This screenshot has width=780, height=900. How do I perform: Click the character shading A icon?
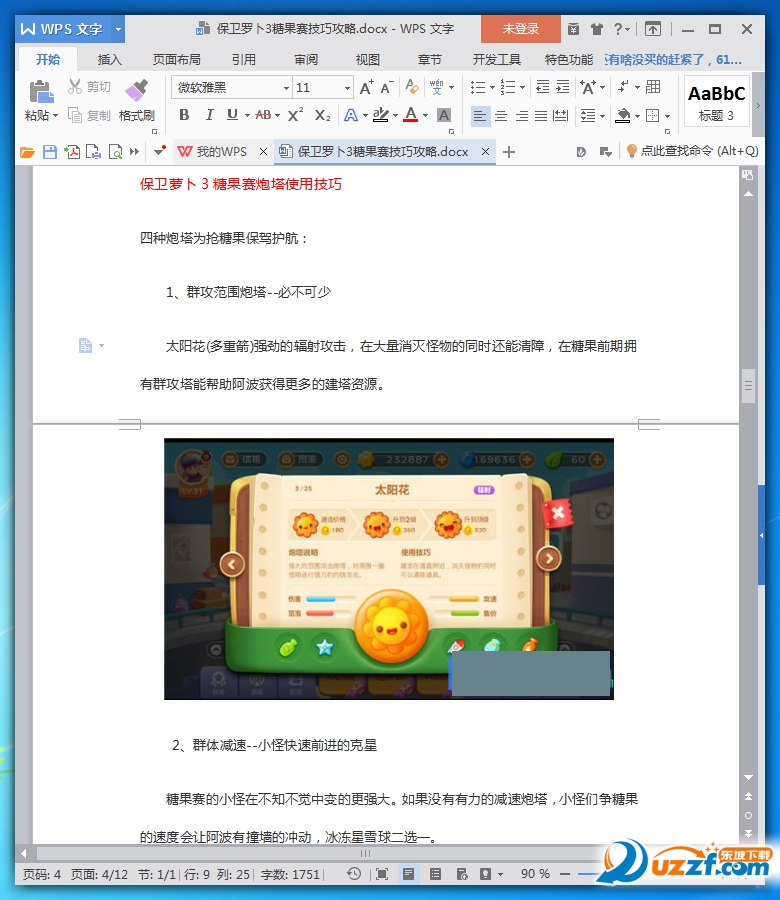(444, 115)
